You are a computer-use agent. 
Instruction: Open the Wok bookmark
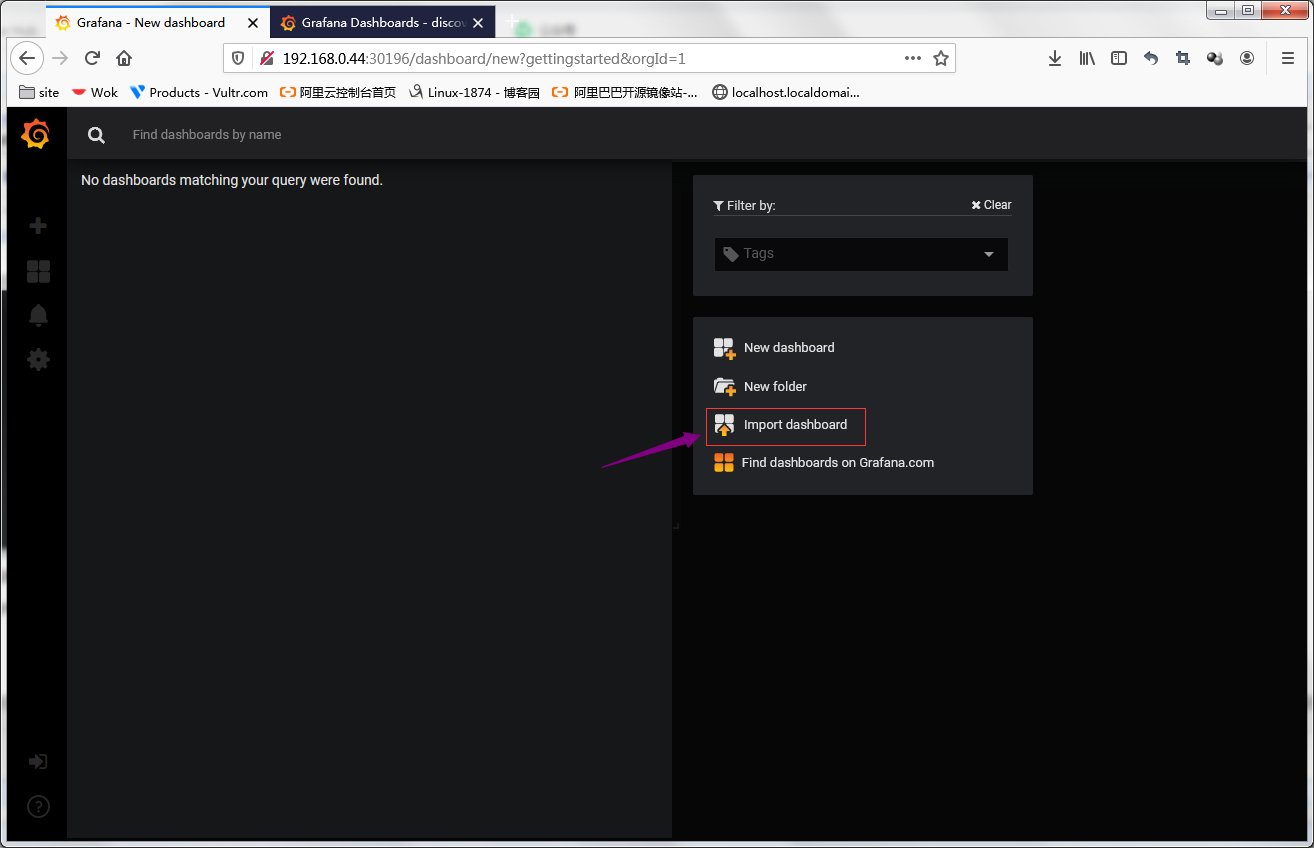pos(94,92)
